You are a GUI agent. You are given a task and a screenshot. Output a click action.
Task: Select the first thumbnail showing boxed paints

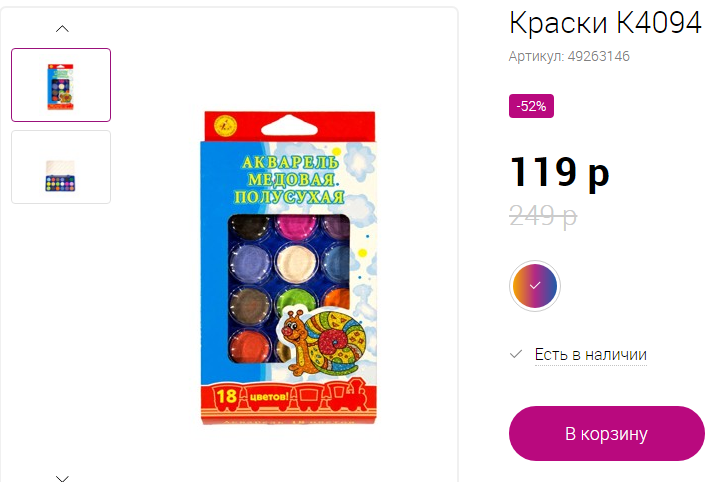61,85
